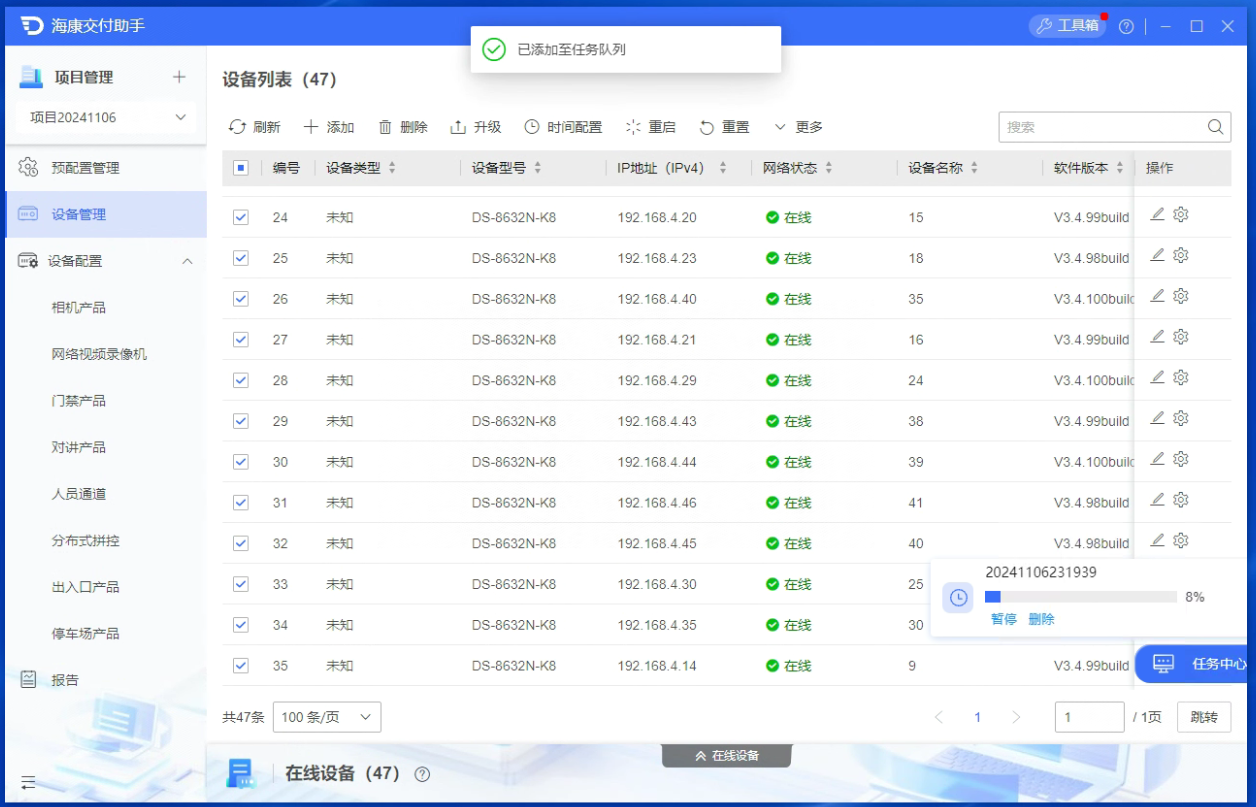Image resolution: width=1256 pixels, height=807 pixels.
Task: Toggle the select-all header checkbox
Action: (241, 168)
